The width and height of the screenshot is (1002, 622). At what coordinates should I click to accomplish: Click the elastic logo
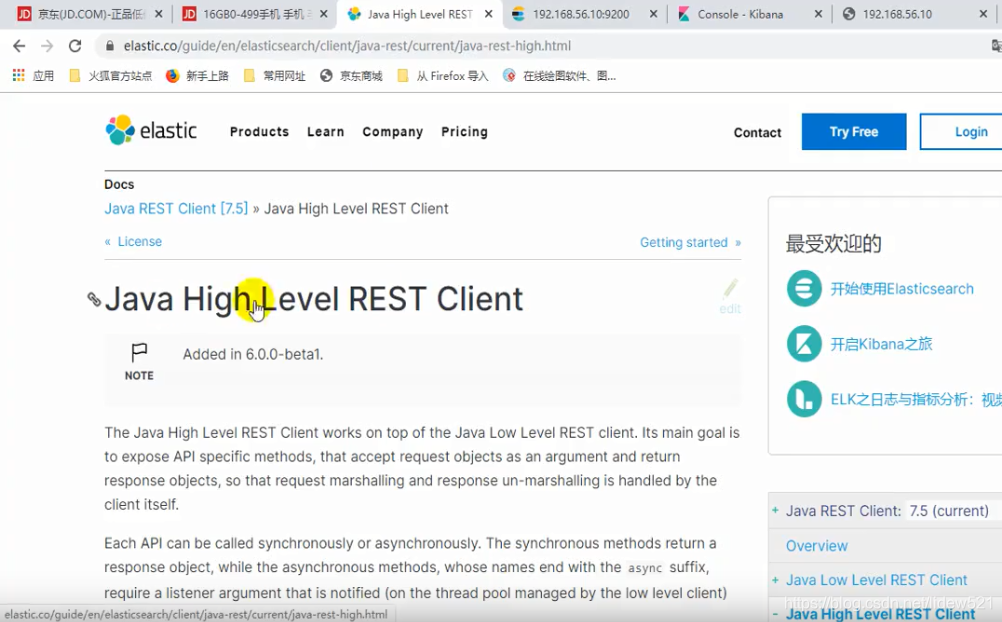151,130
